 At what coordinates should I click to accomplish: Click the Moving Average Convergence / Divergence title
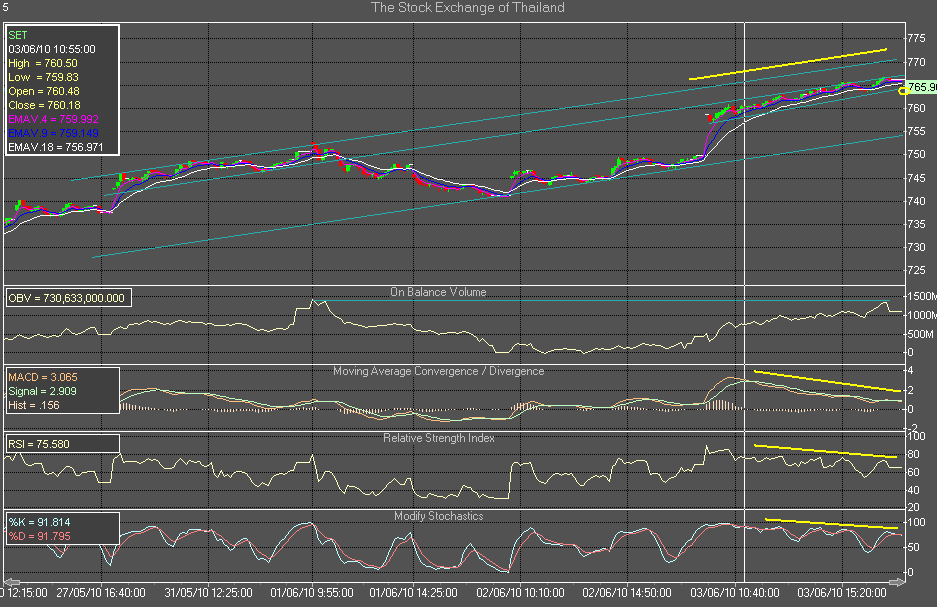(439, 371)
